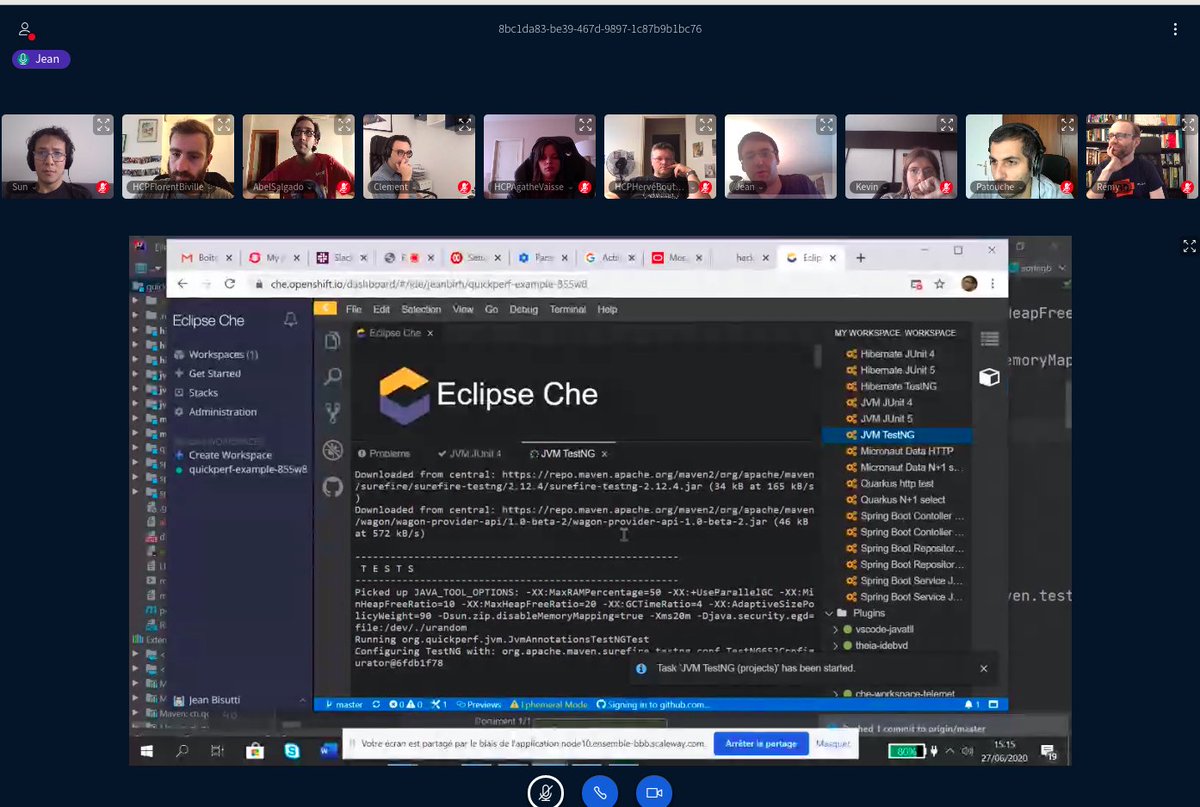Expand the vscode-javatll plugin node
This screenshot has height=807, width=1200.
835,630
